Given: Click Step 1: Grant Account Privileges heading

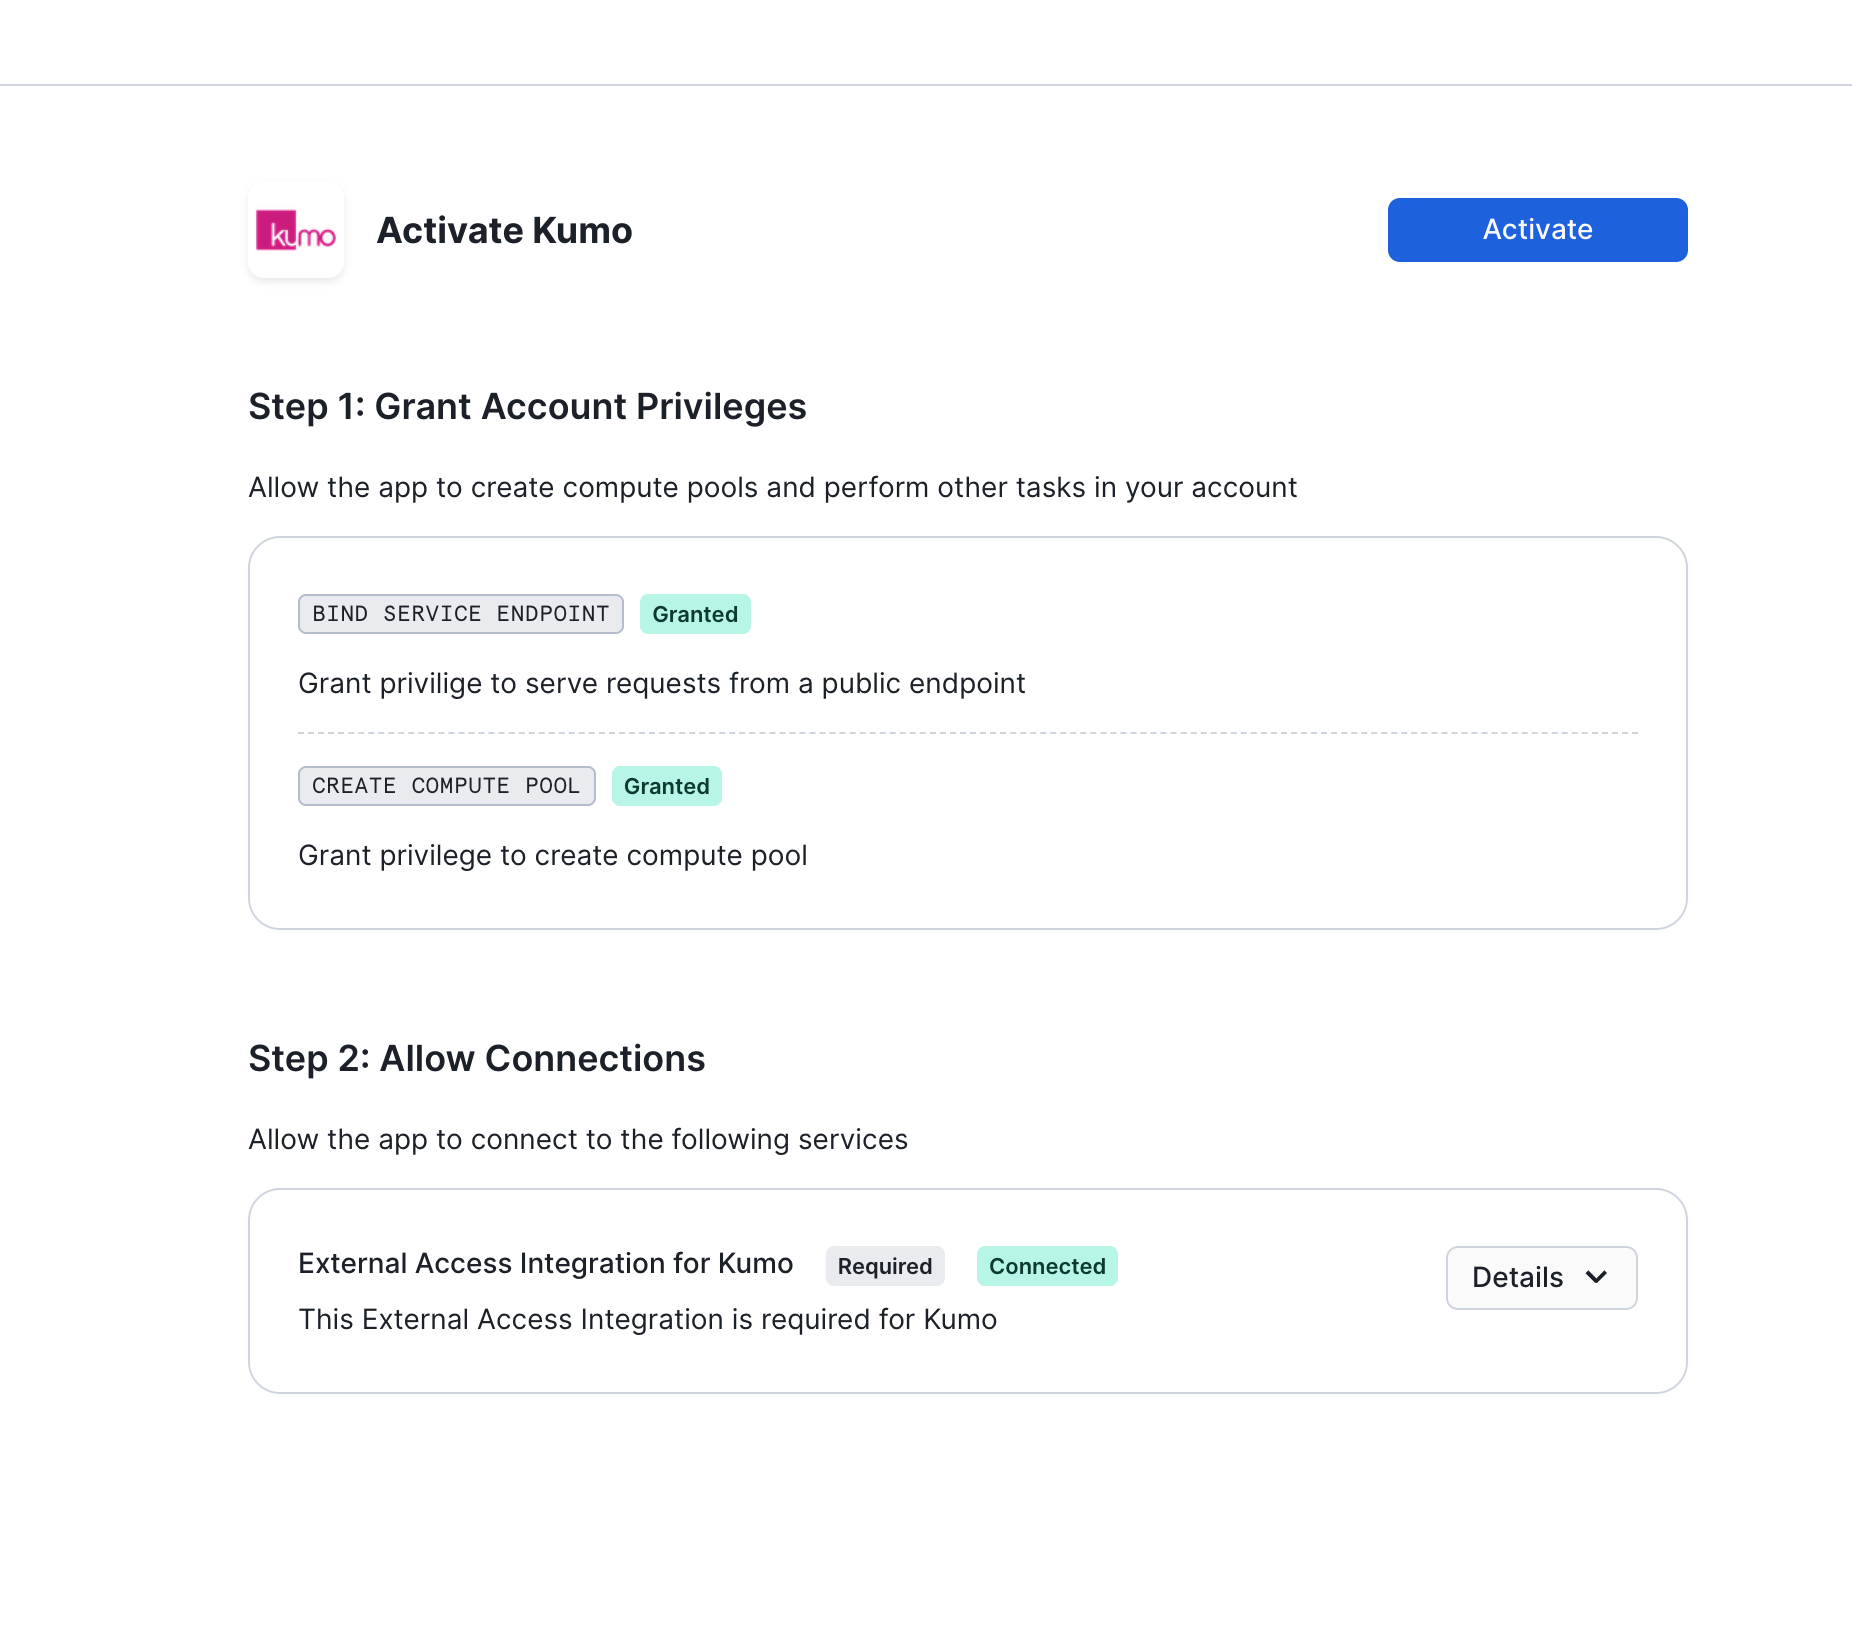Looking at the screenshot, I should click(527, 407).
